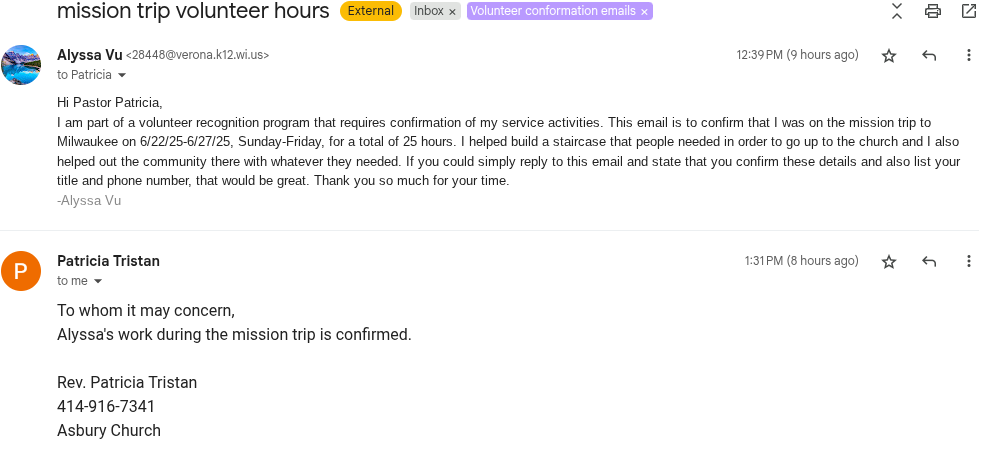Click the 28448@verona.k12.wi.us address
This screenshot has width=997, height=453.
pyautogui.click(x=198, y=55)
